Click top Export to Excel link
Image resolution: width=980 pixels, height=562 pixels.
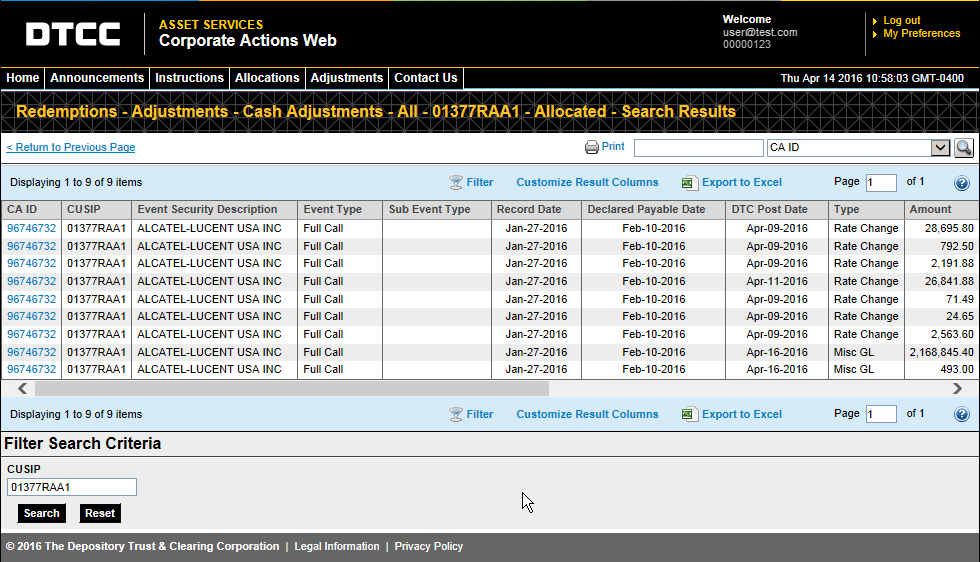[x=742, y=183]
